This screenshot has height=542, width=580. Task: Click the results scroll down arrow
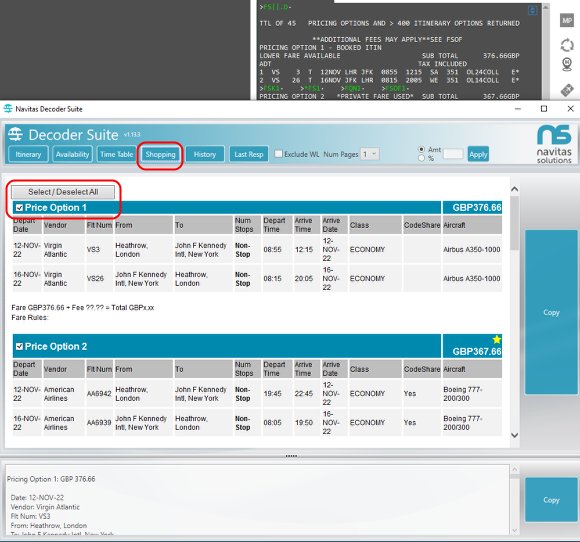coord(514,435)
